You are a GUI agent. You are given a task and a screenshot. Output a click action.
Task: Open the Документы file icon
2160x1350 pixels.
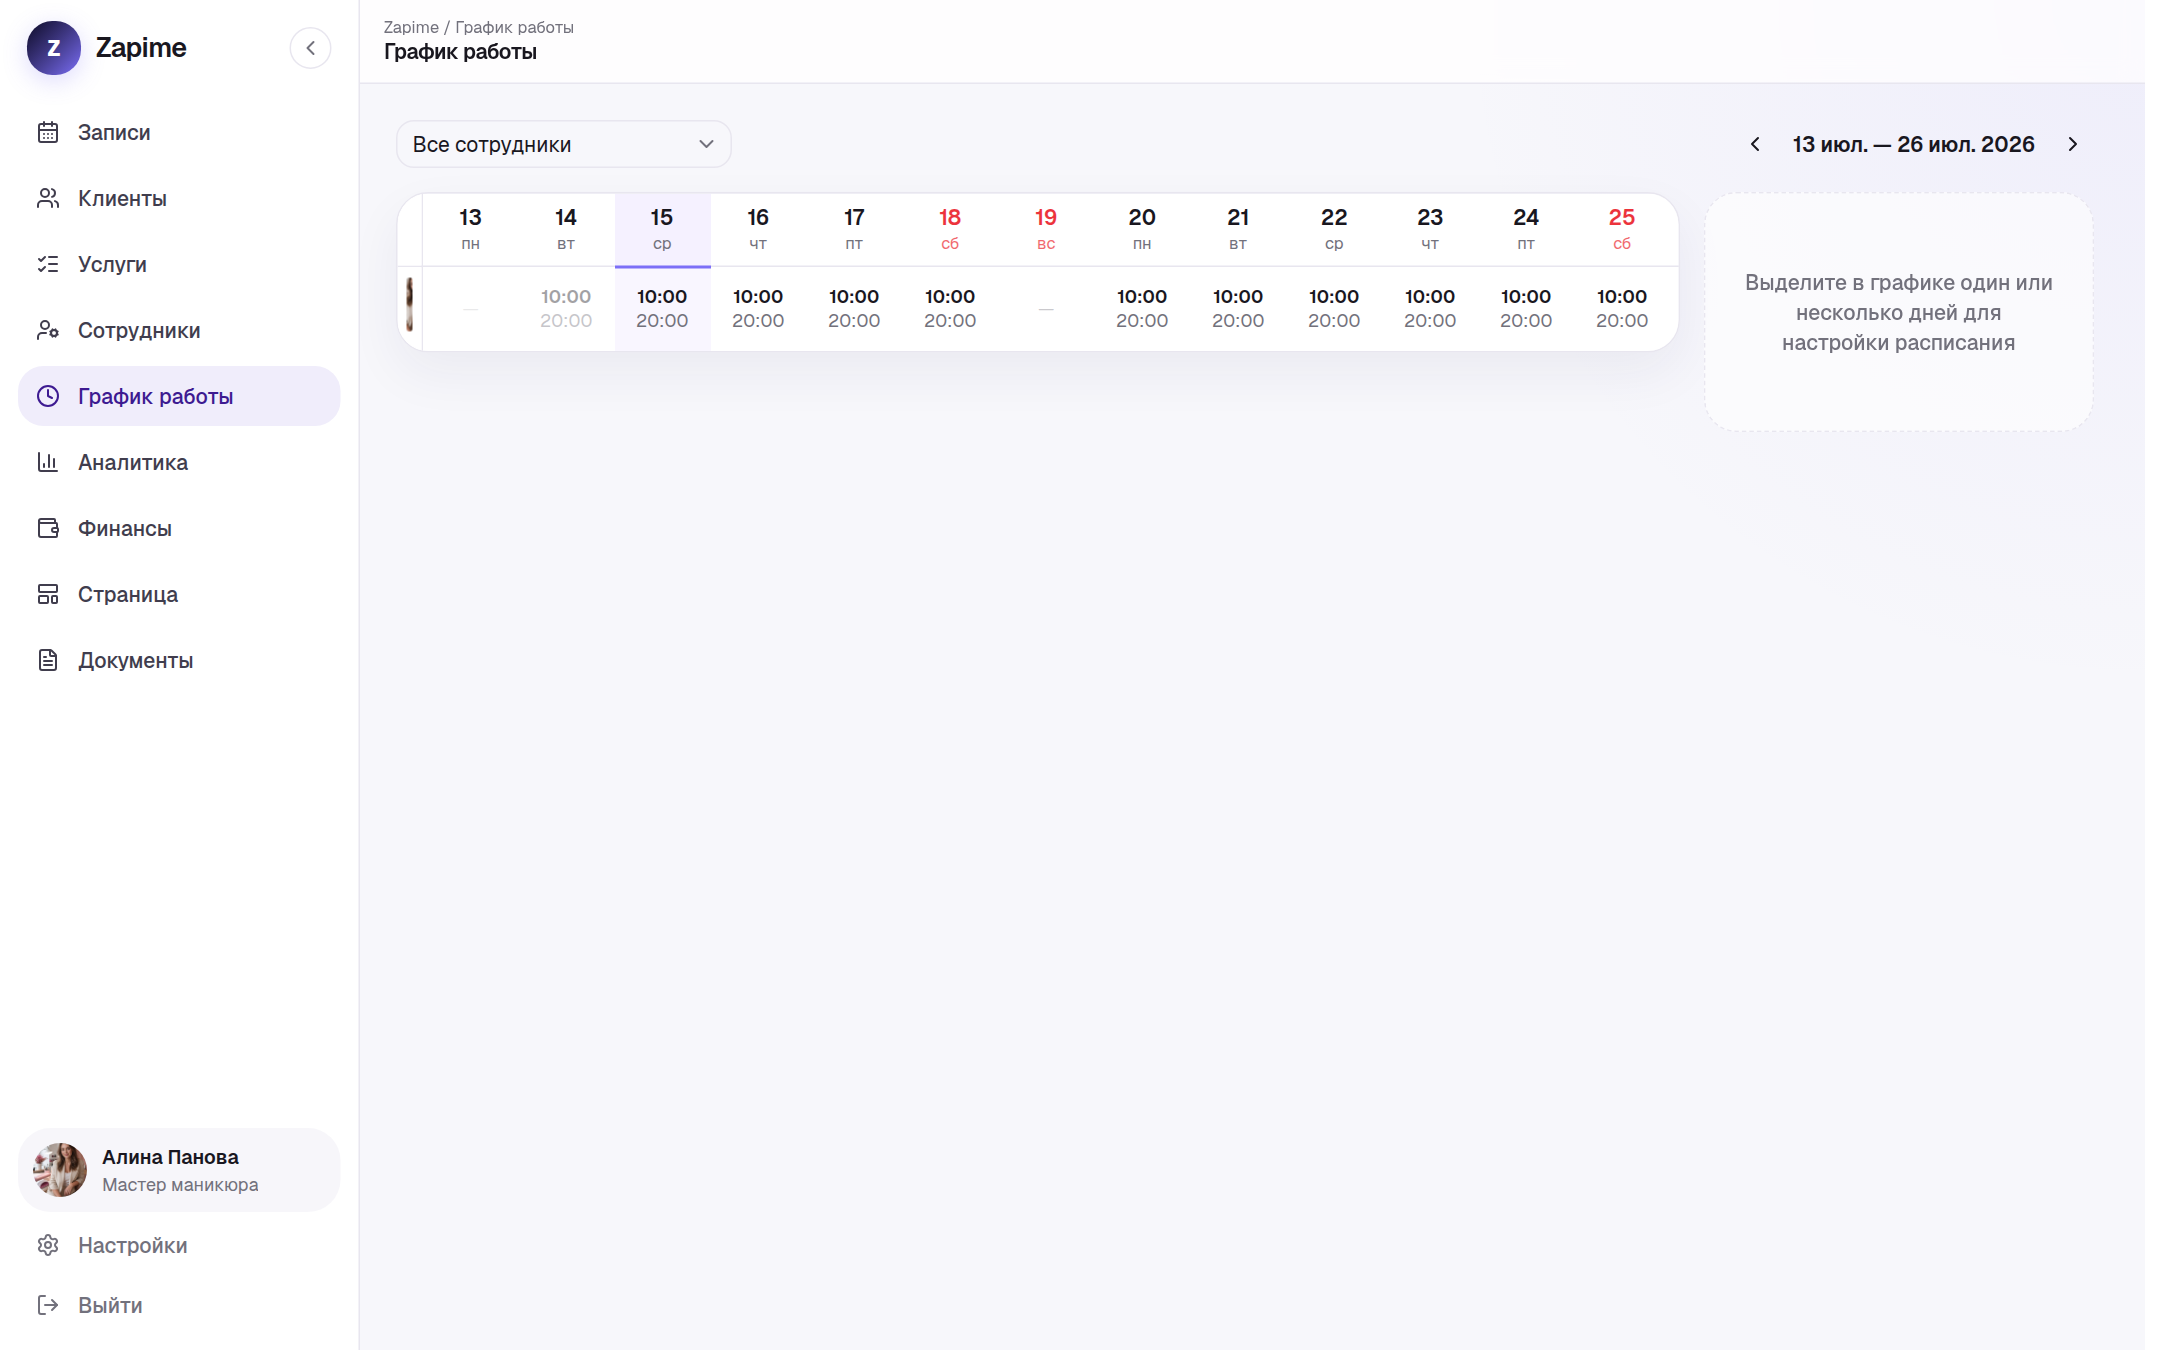[x=48, y=660]
